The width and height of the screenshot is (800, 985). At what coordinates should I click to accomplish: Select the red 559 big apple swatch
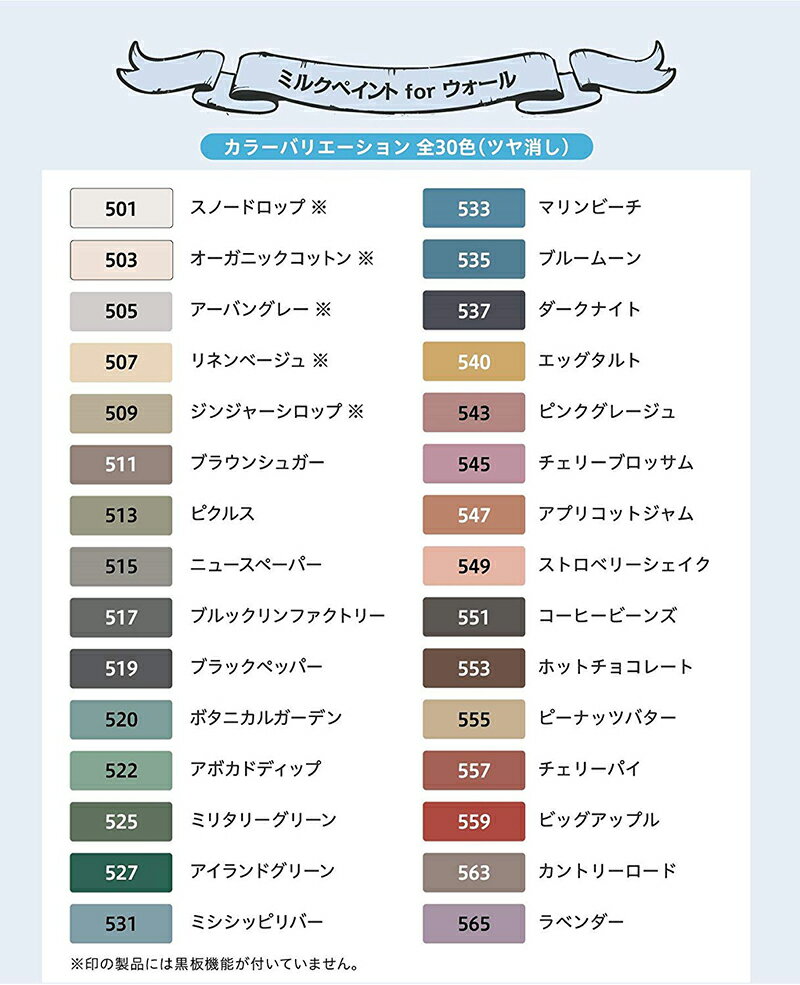tap(473, 821)
